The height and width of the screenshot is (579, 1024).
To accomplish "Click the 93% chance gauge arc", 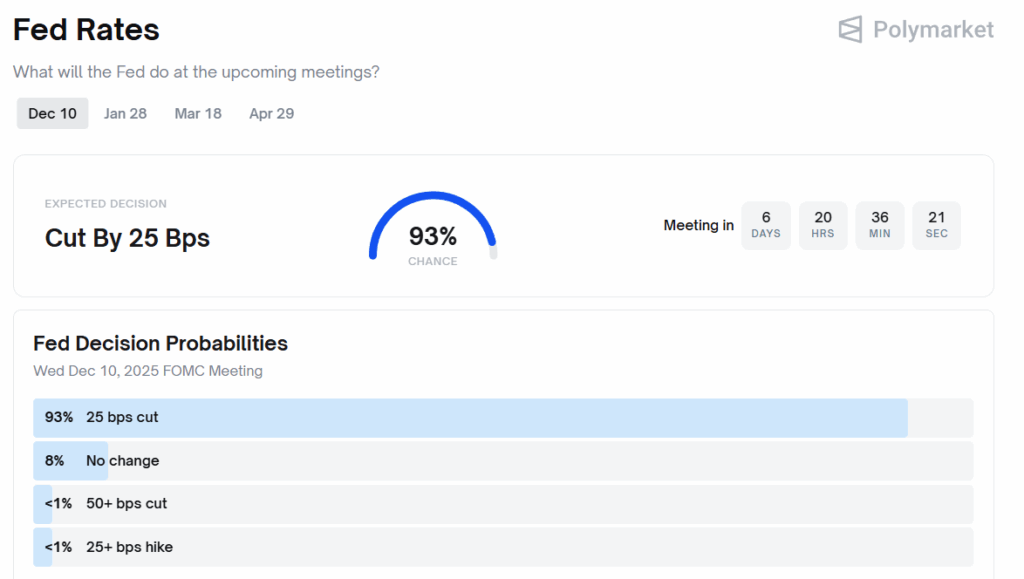I will click(432, 200).
